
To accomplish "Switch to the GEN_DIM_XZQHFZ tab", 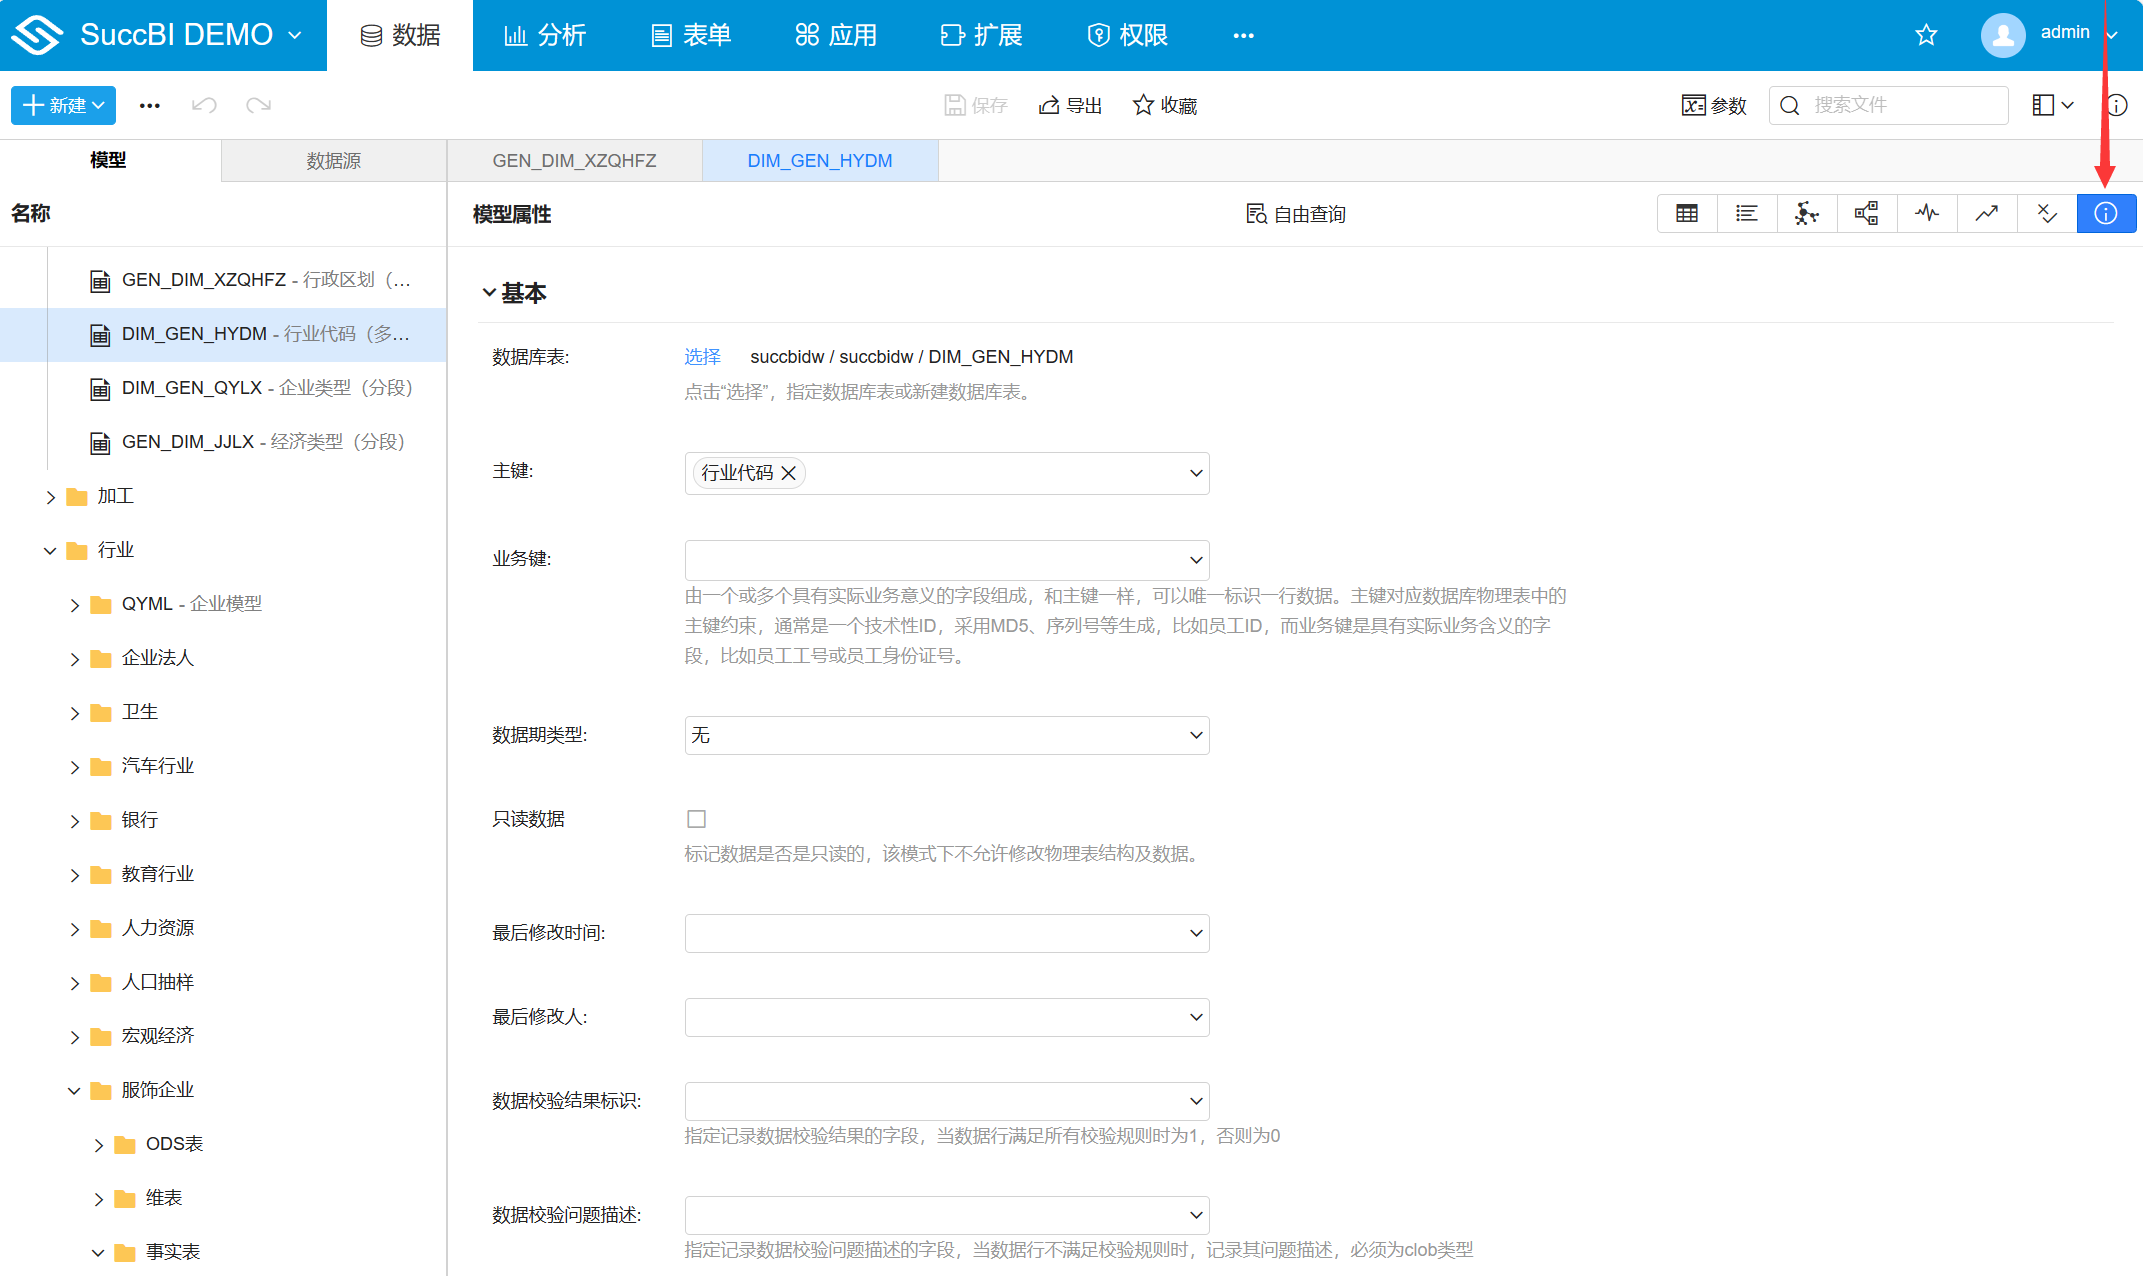I will pos(573,160).
